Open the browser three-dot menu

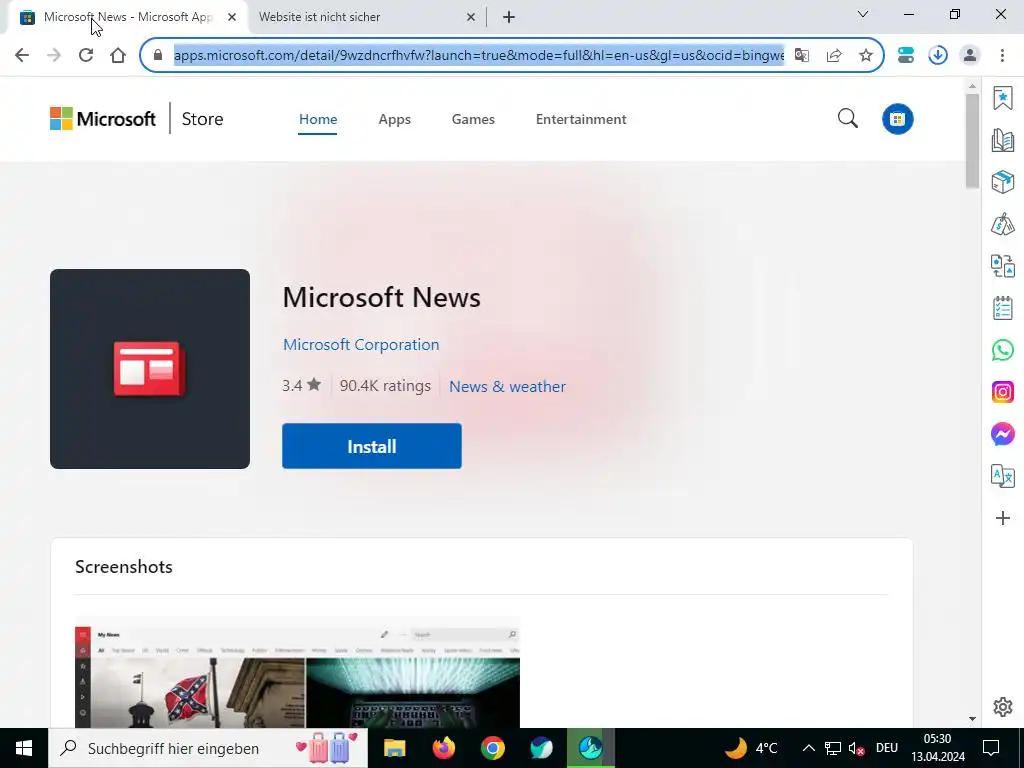[1002, 55]
